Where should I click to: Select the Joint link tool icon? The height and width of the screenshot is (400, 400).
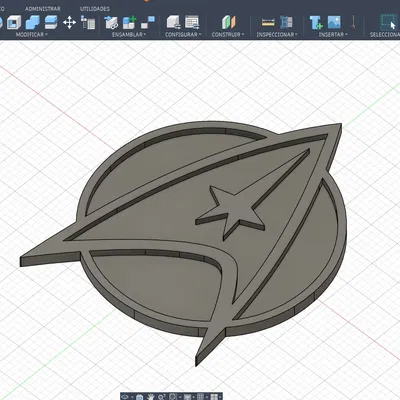click(111, 23)
